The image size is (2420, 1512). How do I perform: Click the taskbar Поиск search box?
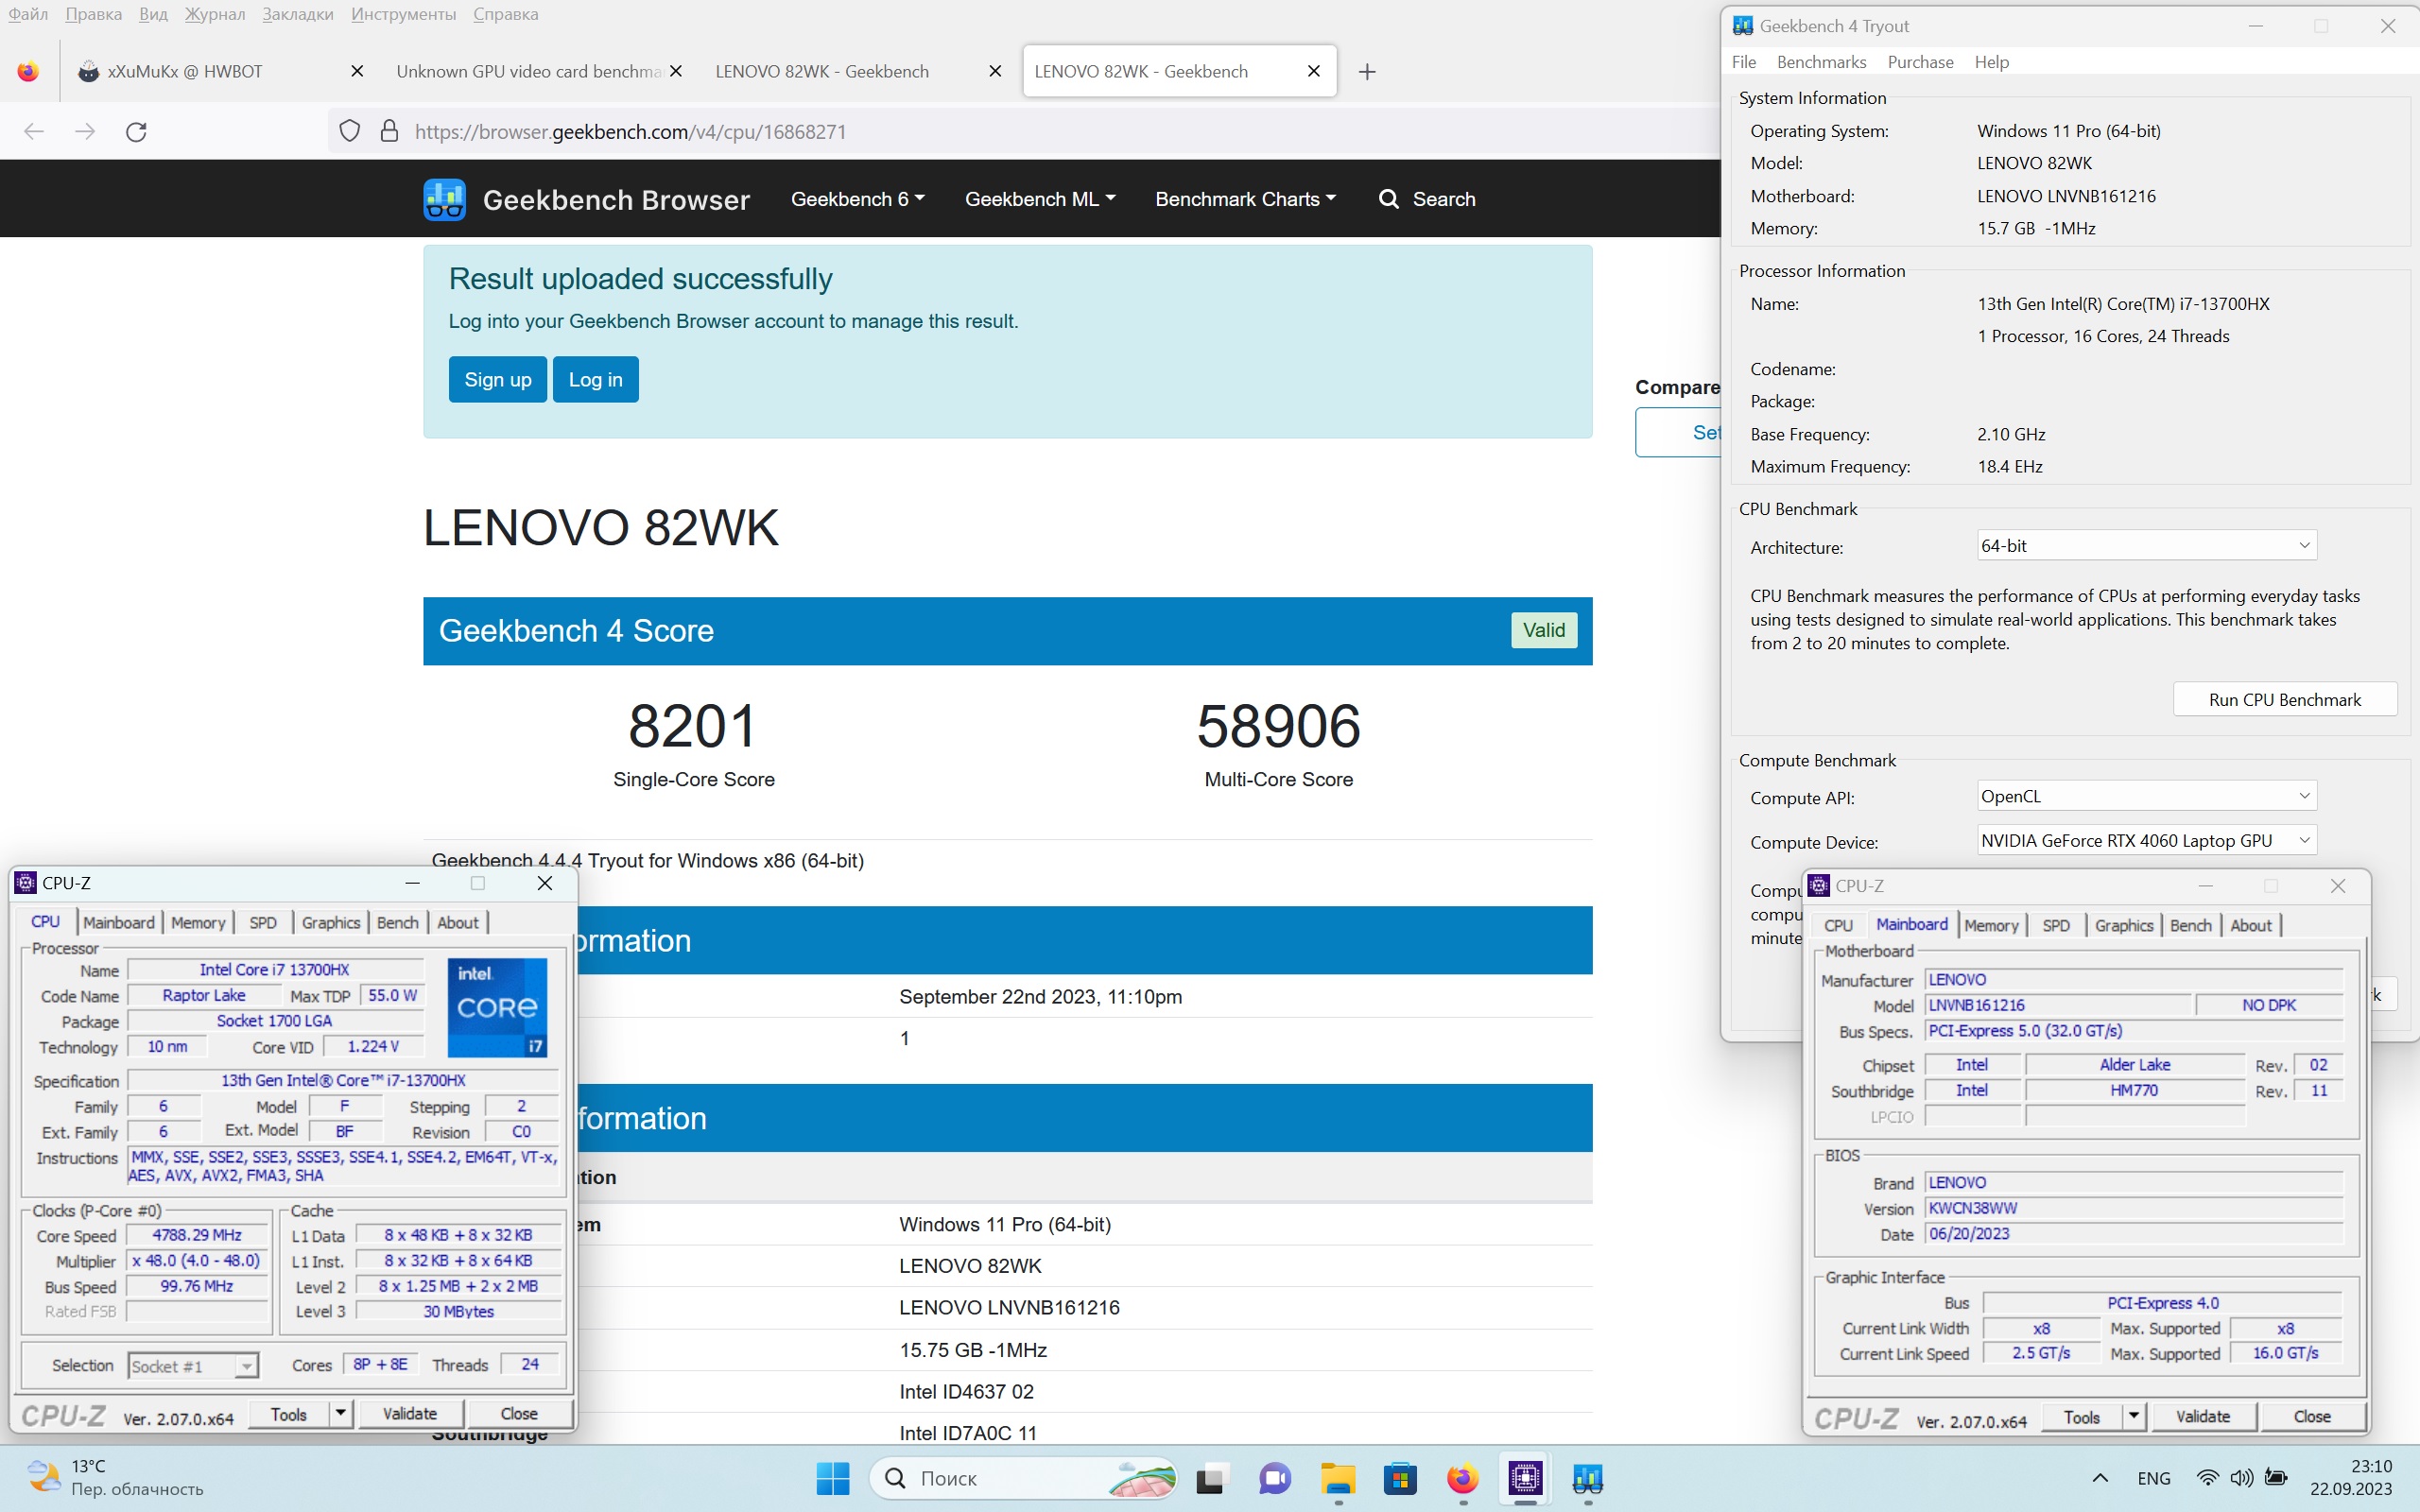(1023, 1478)
